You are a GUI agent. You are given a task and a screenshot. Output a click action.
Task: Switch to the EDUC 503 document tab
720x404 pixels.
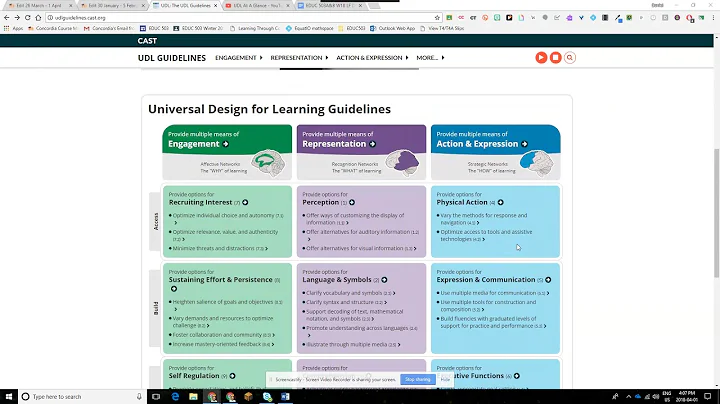pyautogui.click(x=331, y=6)
